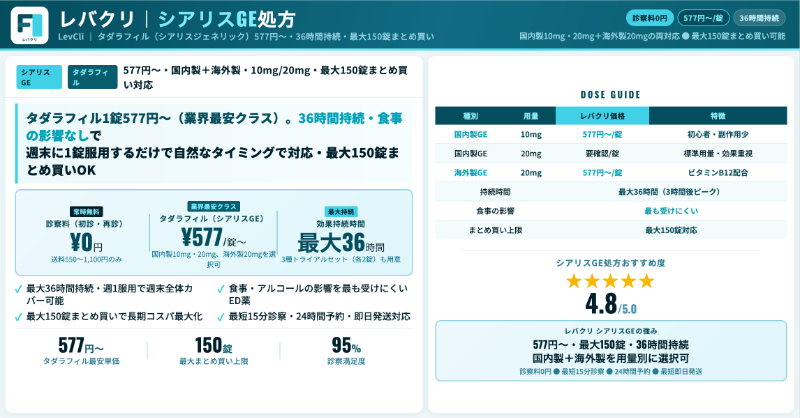Select the 577円〜/錠 header pill
800x418 pixels.
tap(703, 18)
